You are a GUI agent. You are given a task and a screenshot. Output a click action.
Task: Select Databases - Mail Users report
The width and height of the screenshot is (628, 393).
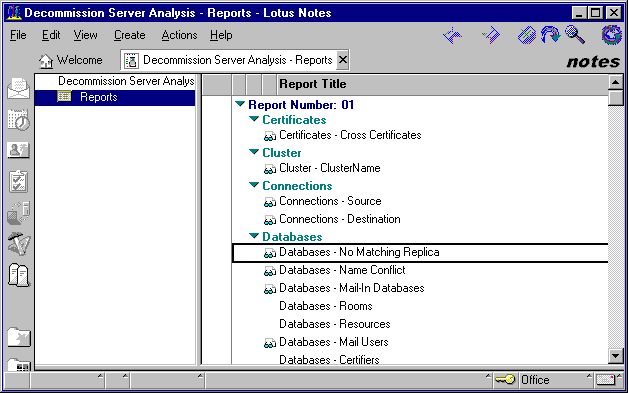tap(334, 343)
